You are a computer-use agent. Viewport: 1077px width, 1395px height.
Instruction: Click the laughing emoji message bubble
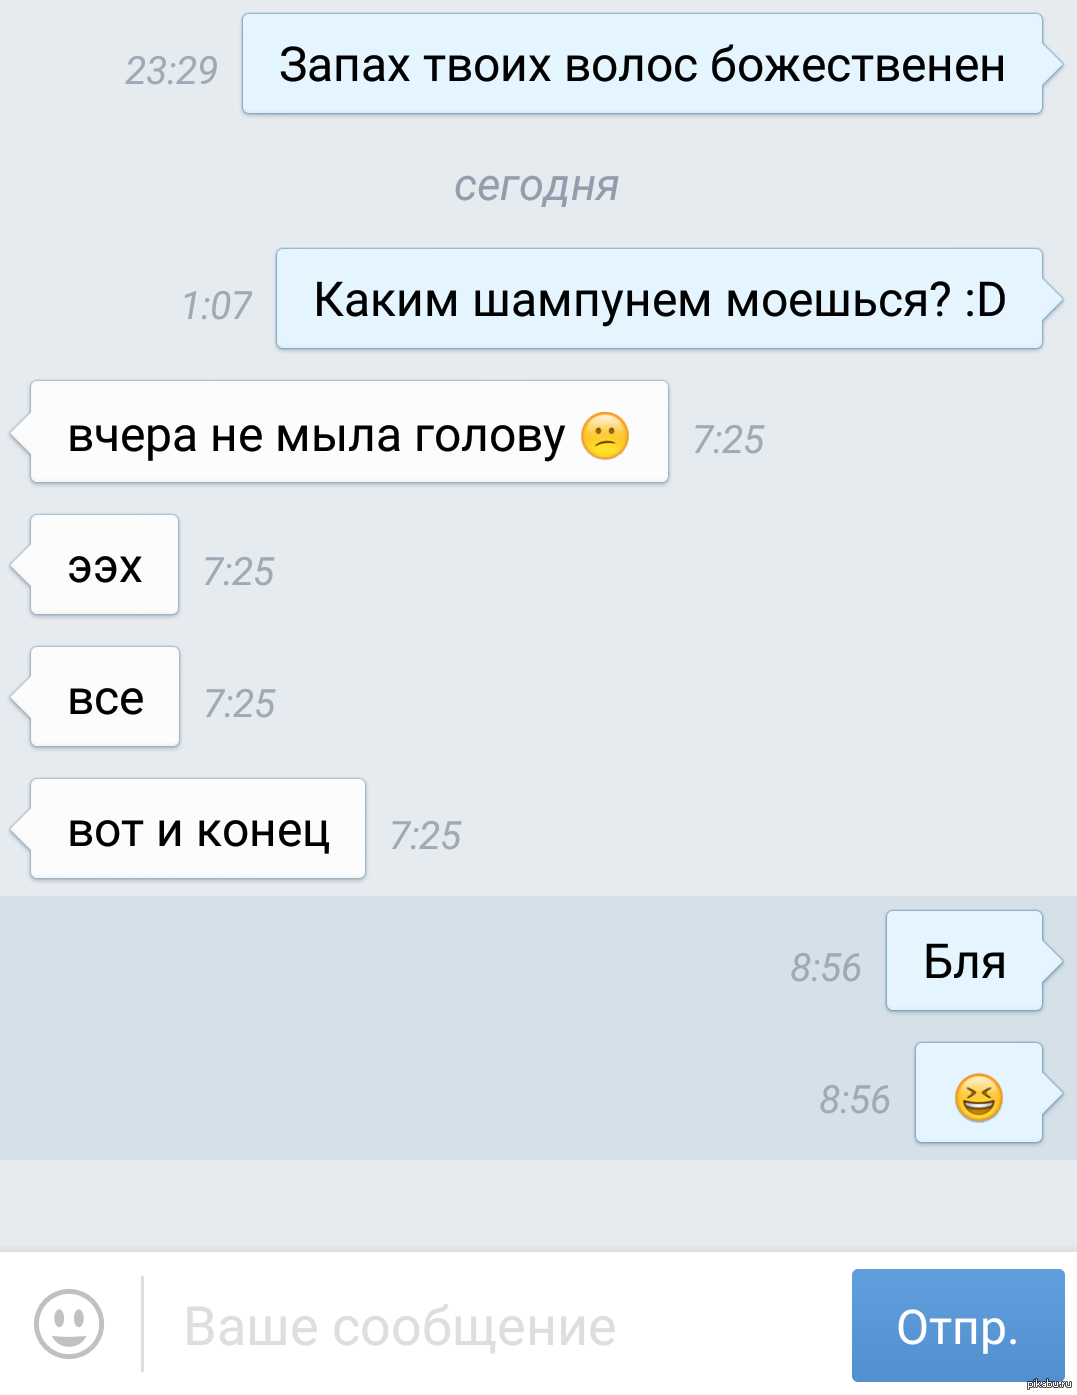point(979,1093)
